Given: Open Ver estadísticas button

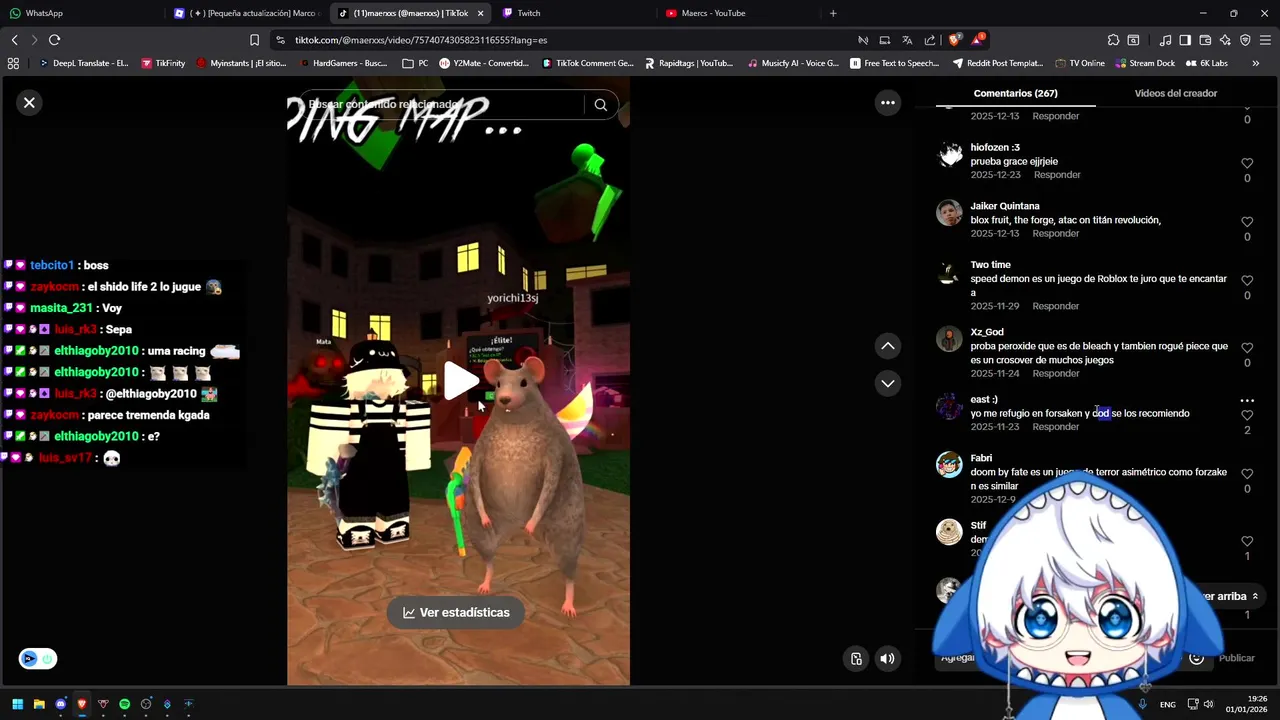Looking at the screenshot, I should pyautogui.click(x=456, y=612).
